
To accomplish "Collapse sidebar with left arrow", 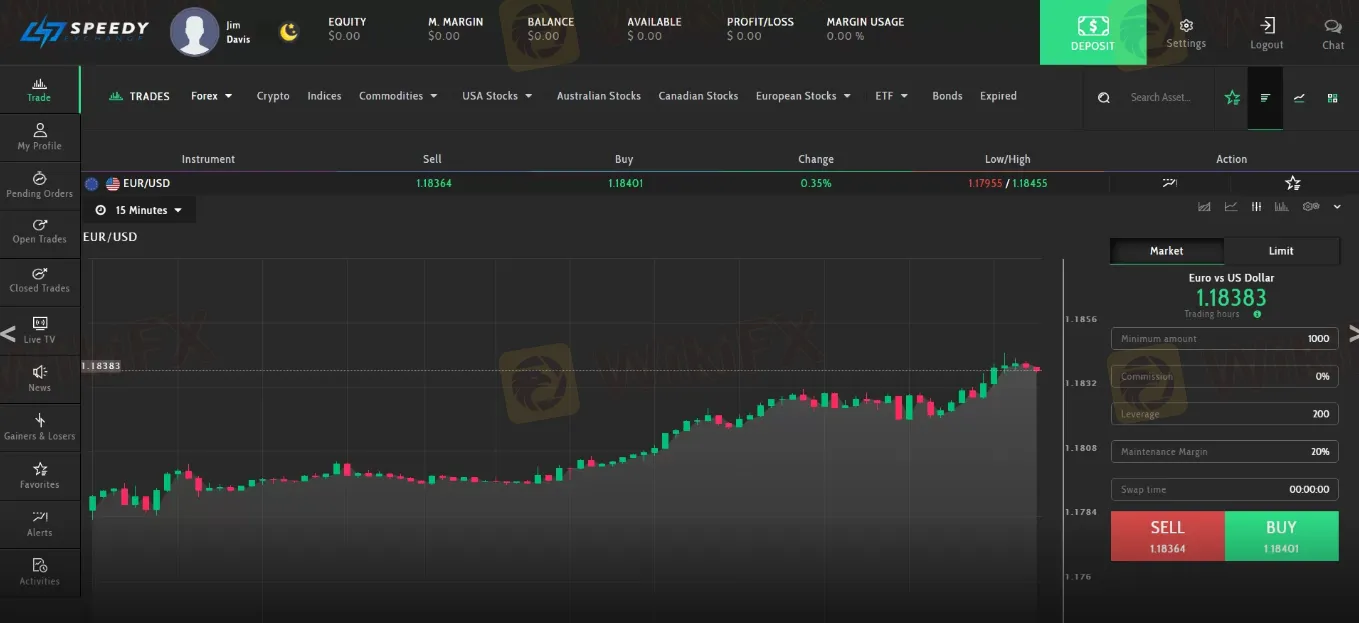I will click(8, 333).
